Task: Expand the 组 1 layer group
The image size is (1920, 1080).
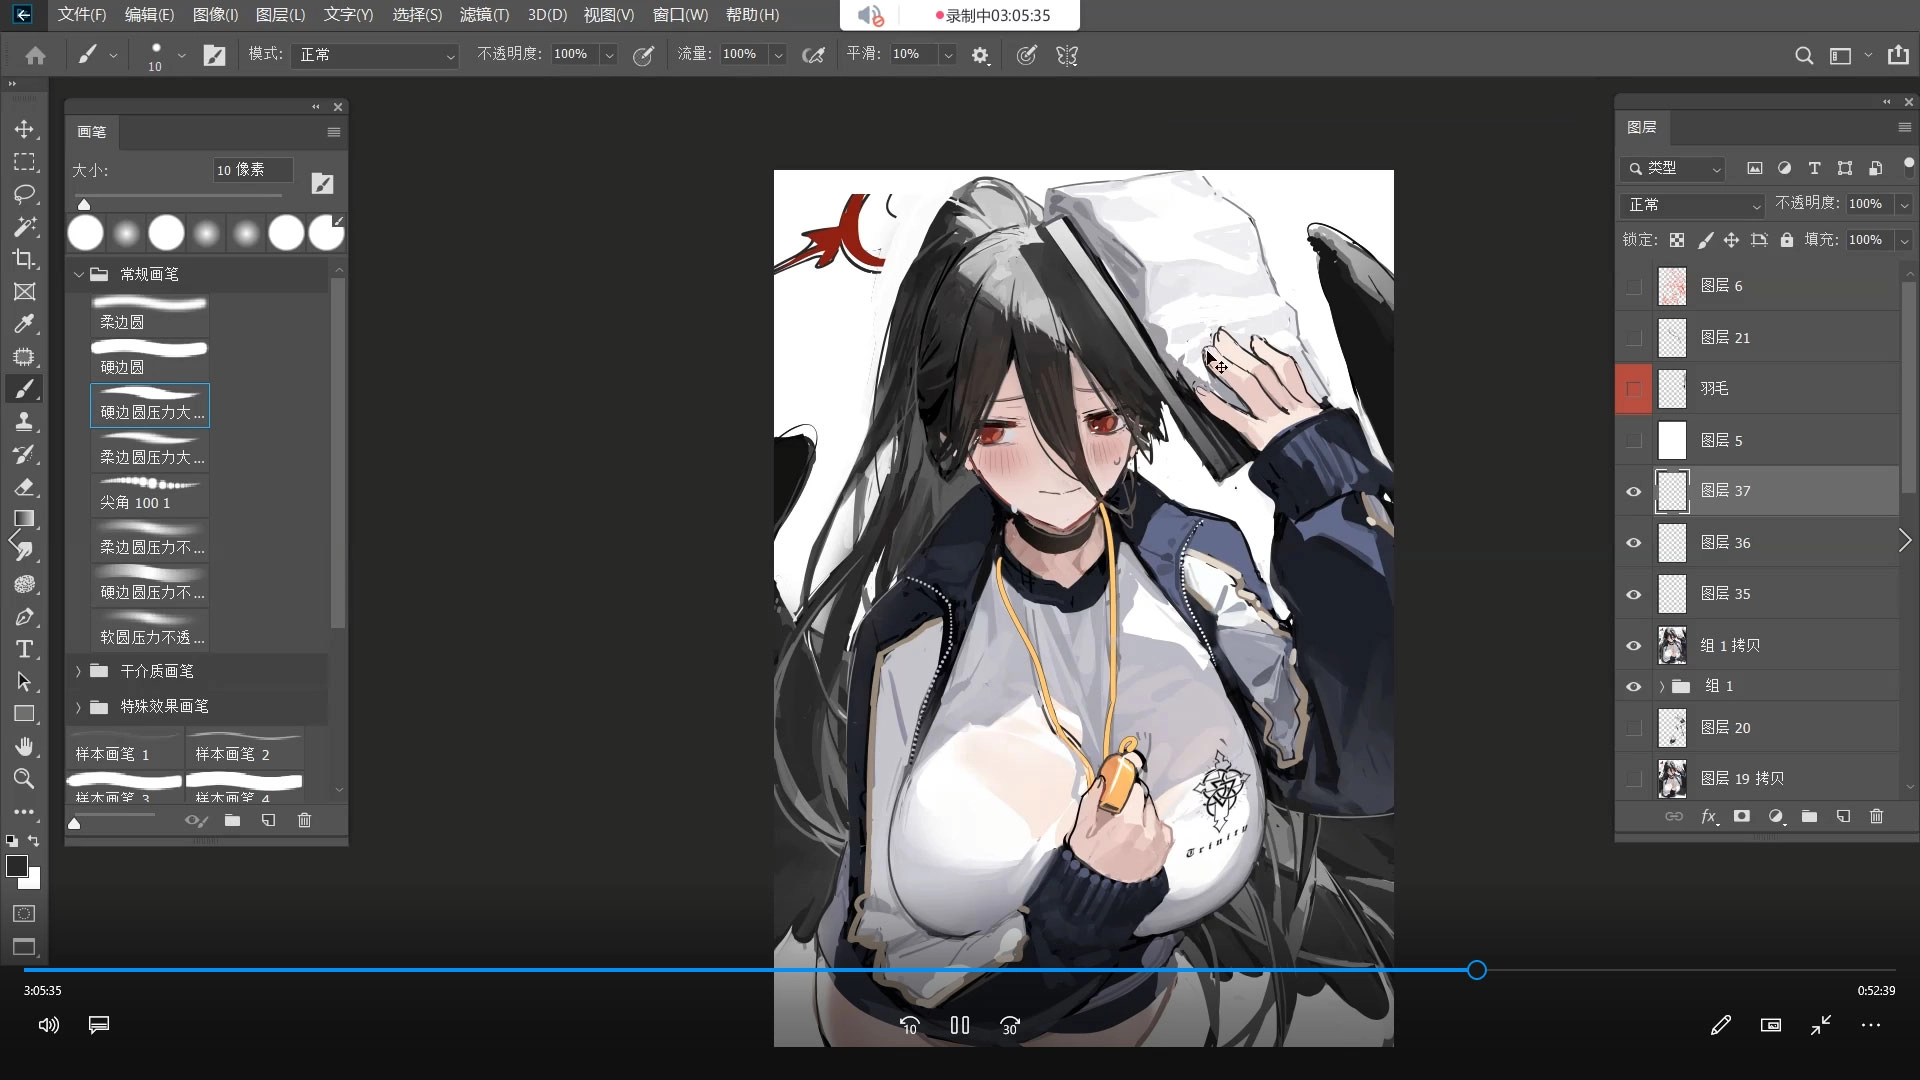Action: [x=1662, y=686]
